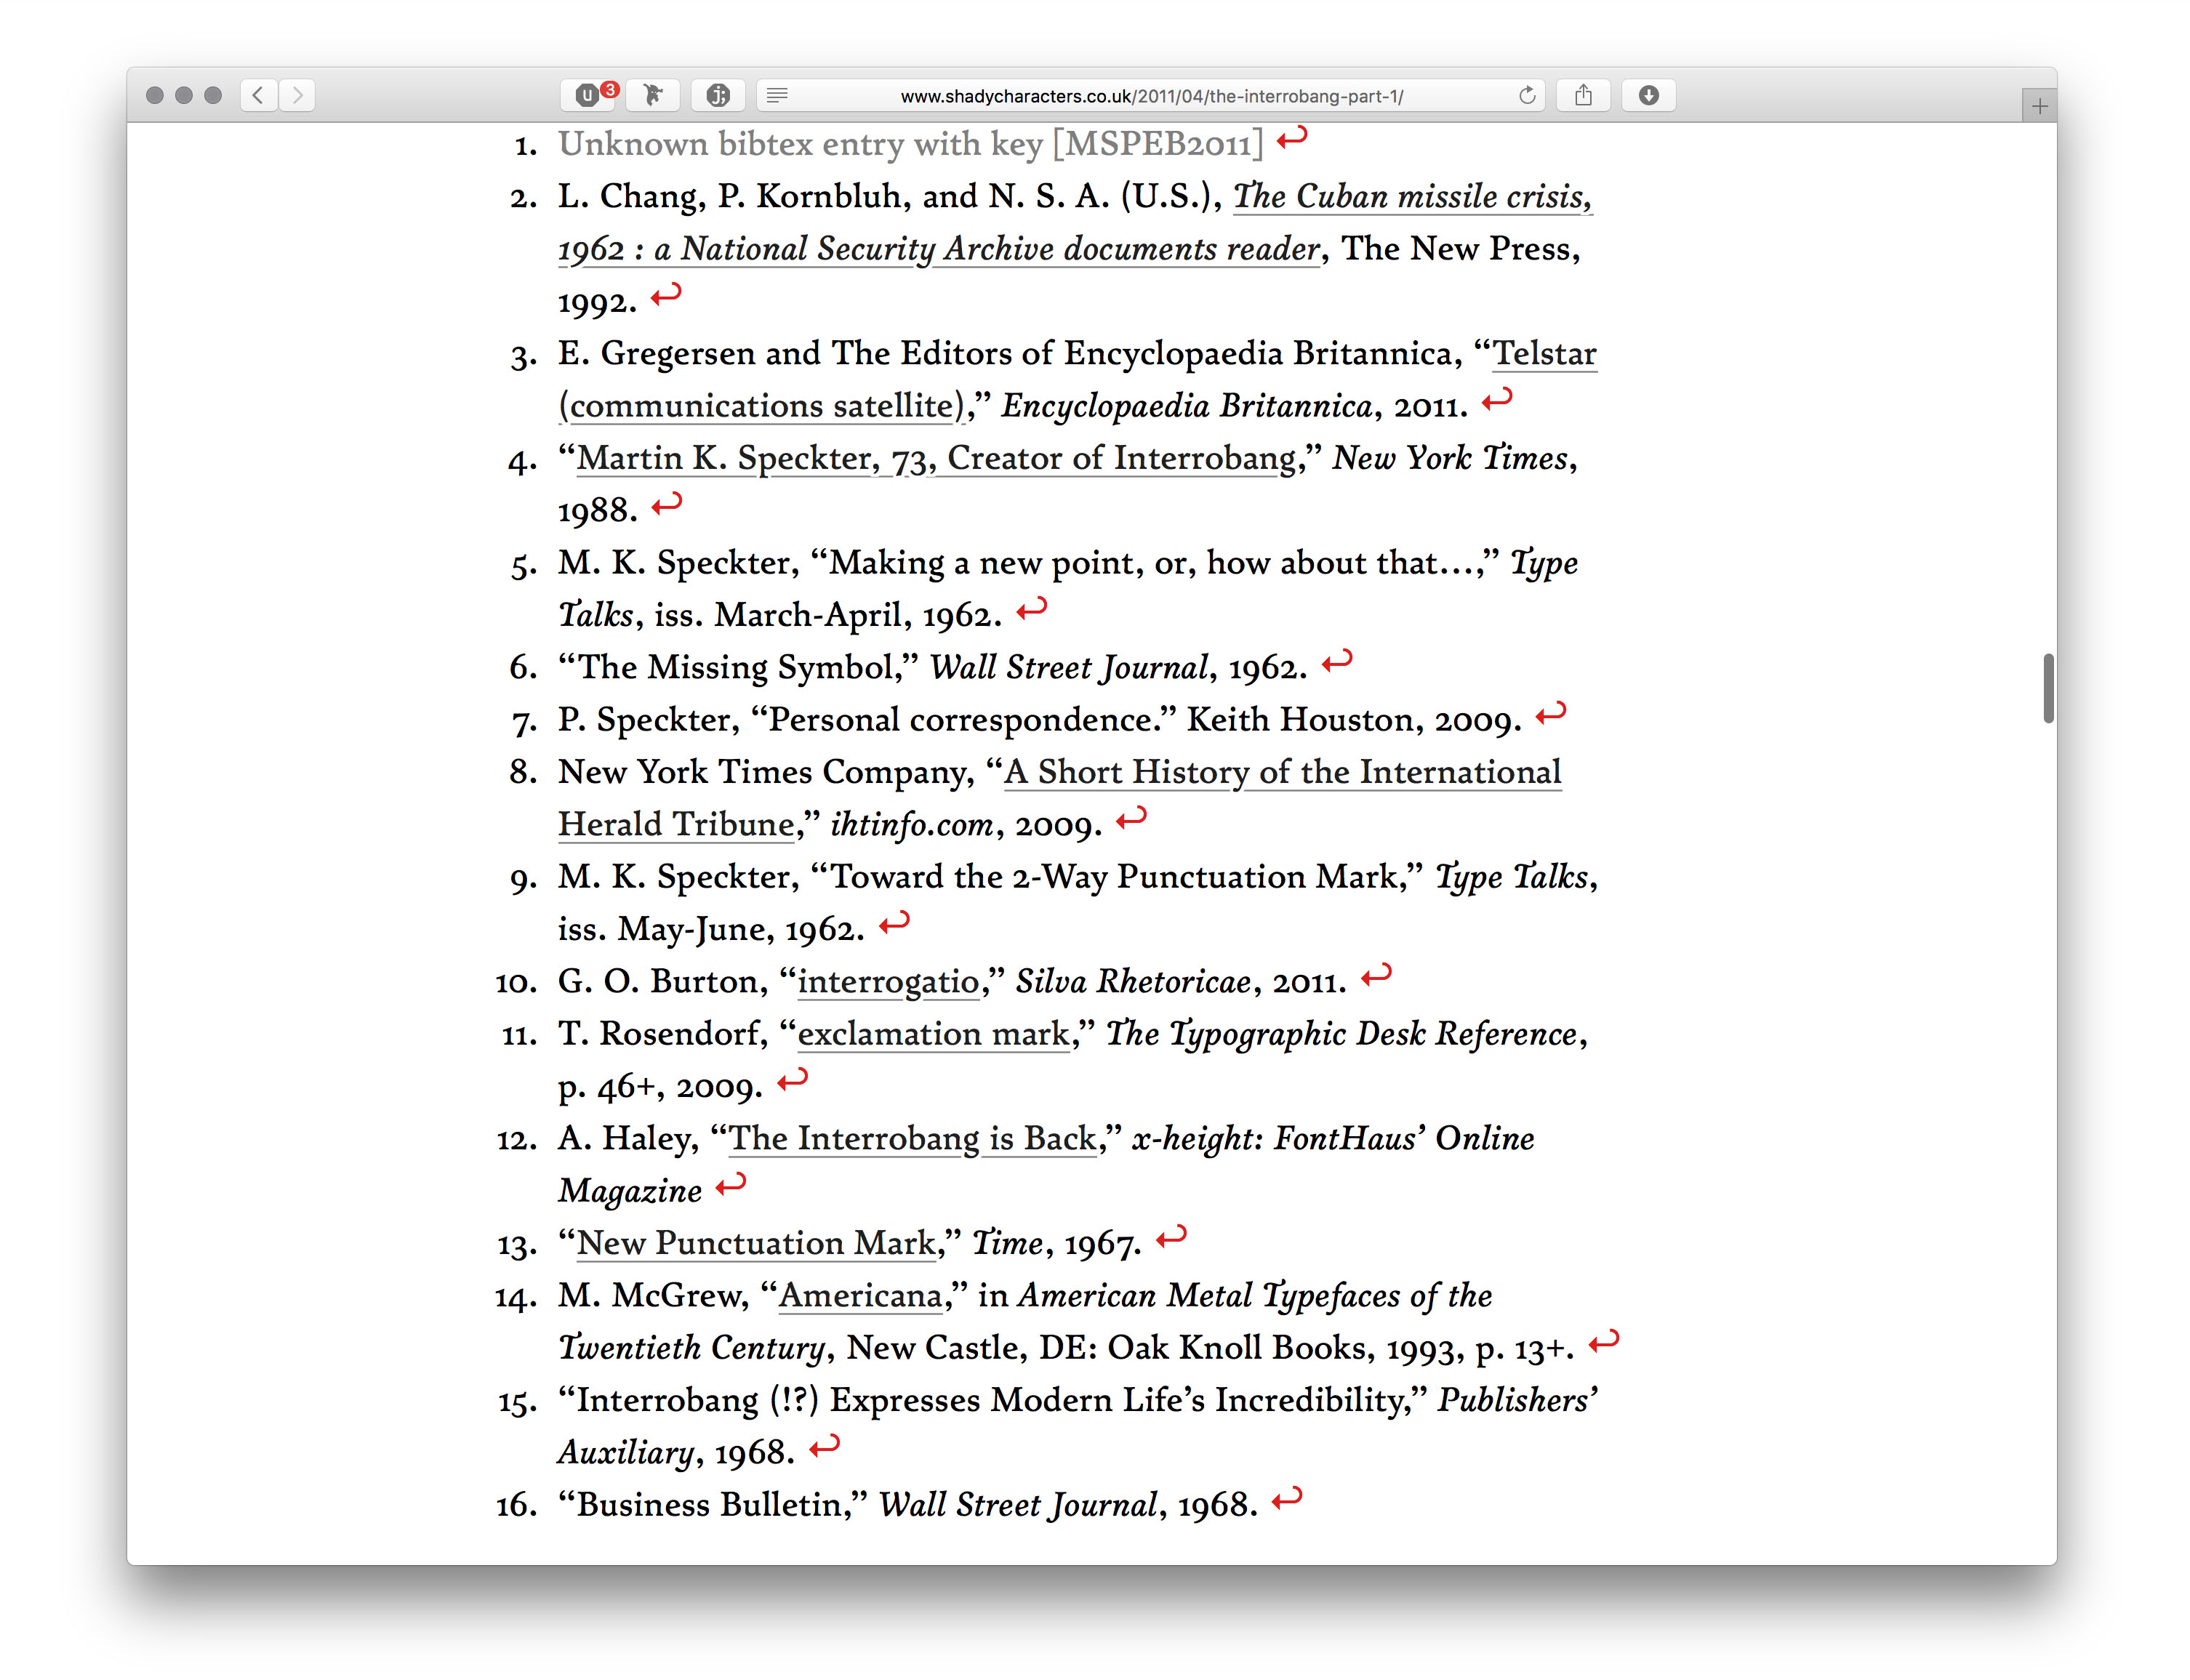Go forward with the forward arrow
Screen dimensions: 2190x1680
(x=298, y=95)
